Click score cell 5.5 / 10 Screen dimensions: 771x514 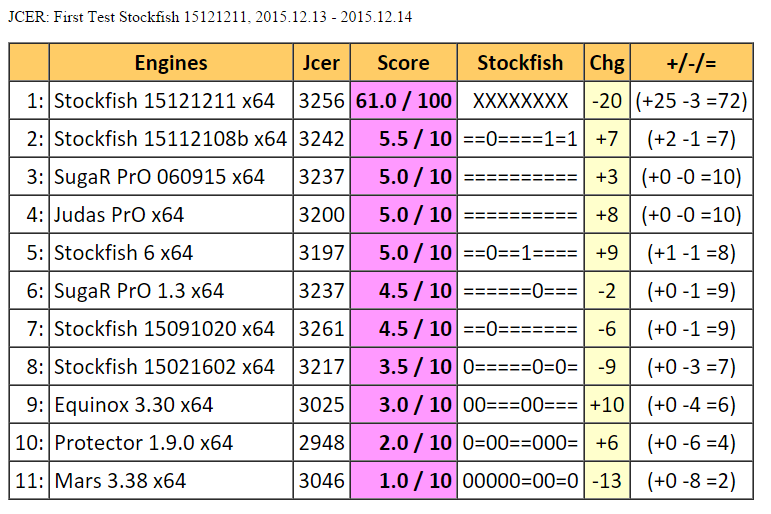pos(404,139)
